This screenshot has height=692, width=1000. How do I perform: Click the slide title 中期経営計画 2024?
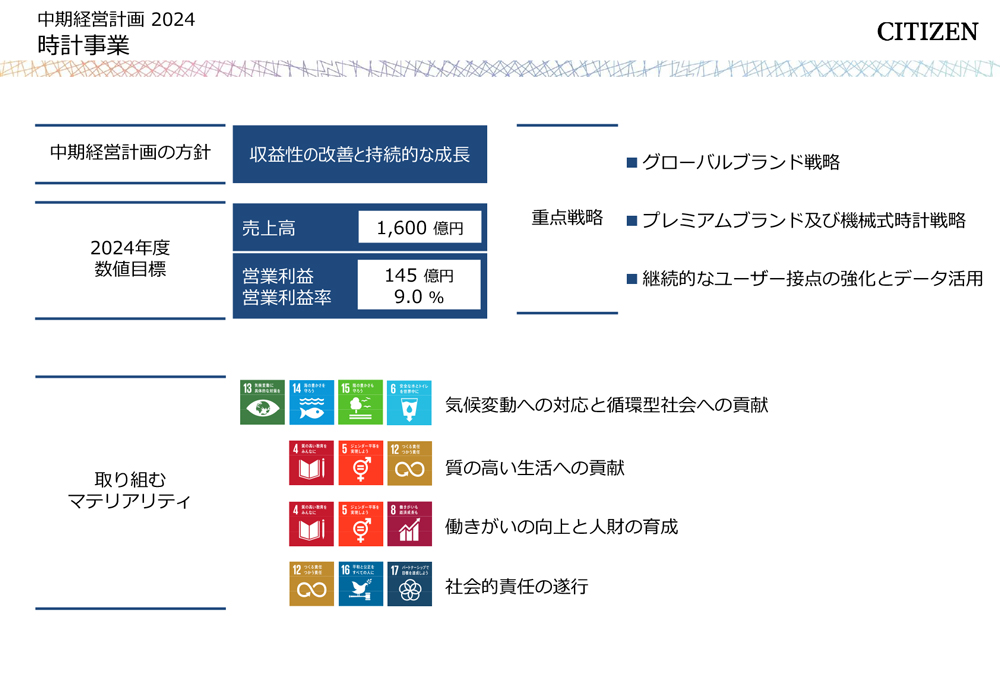tap(116, 20)
